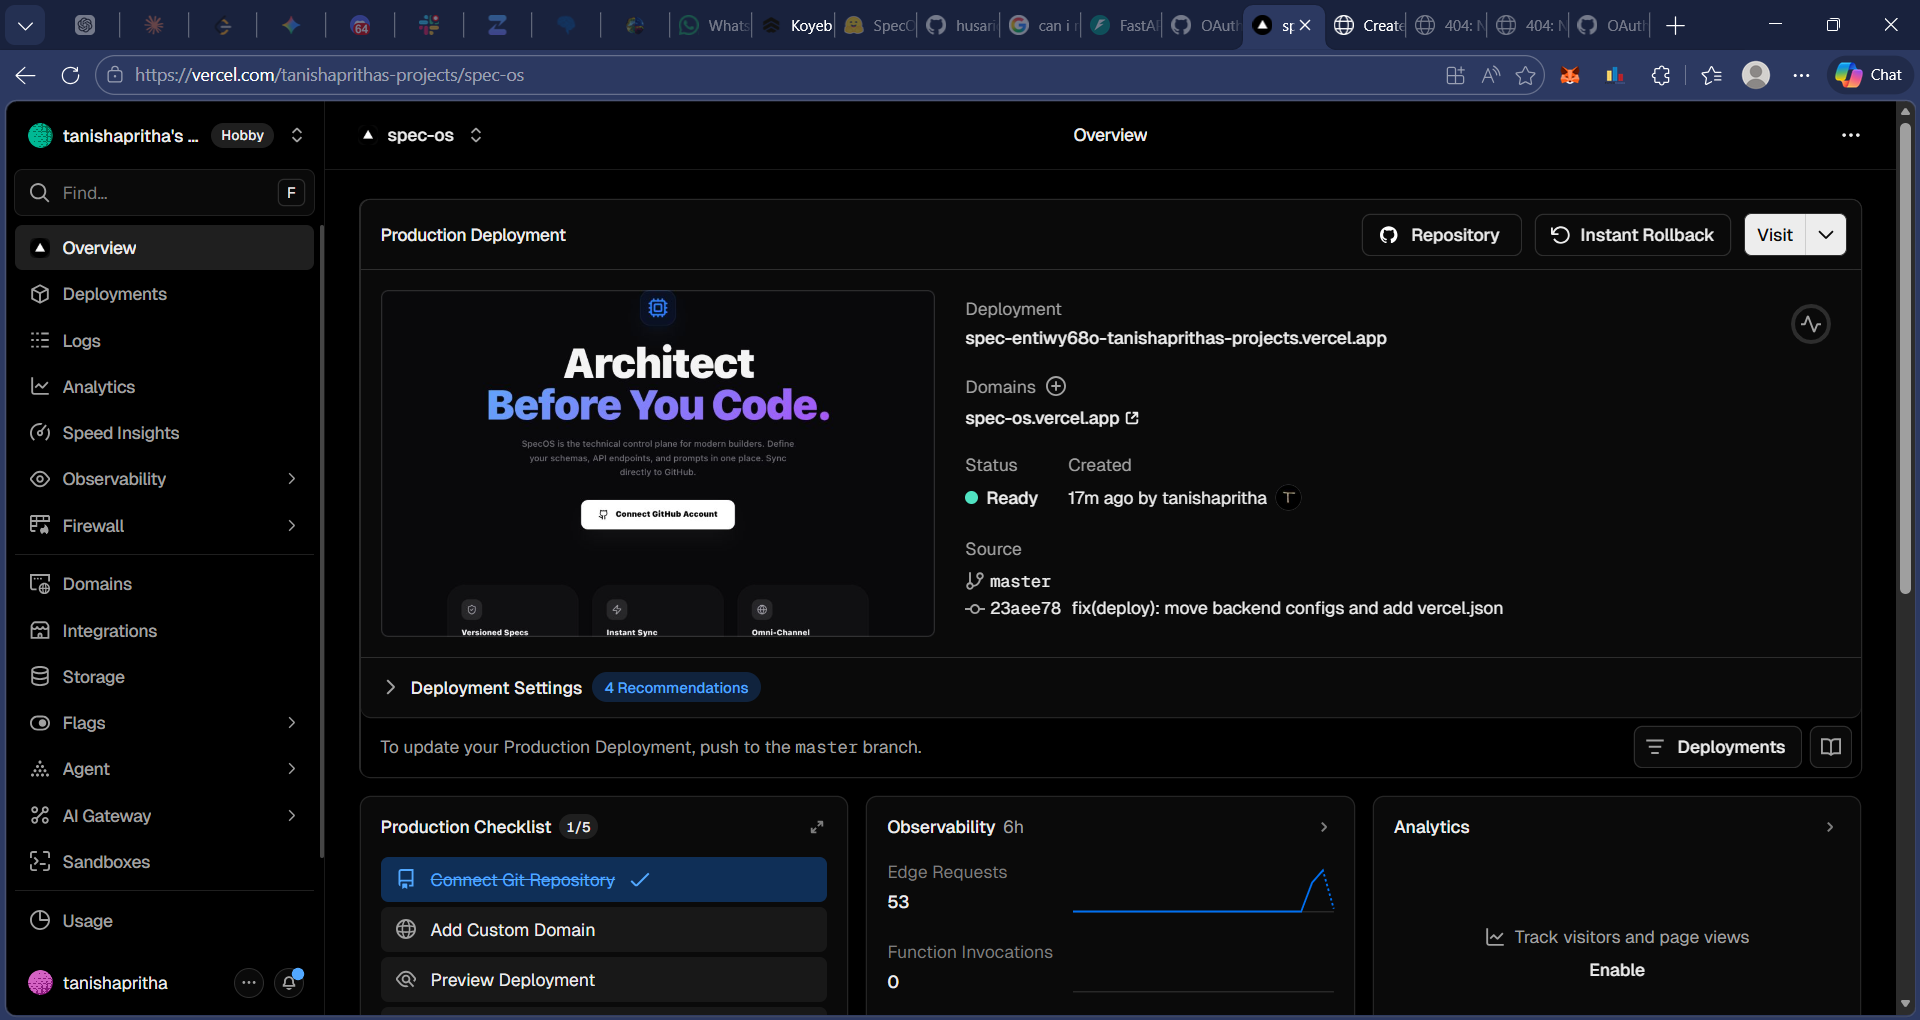The image size is (1920, 1020).
Task: Open commit 23aee78 link
Action: 1025,608
